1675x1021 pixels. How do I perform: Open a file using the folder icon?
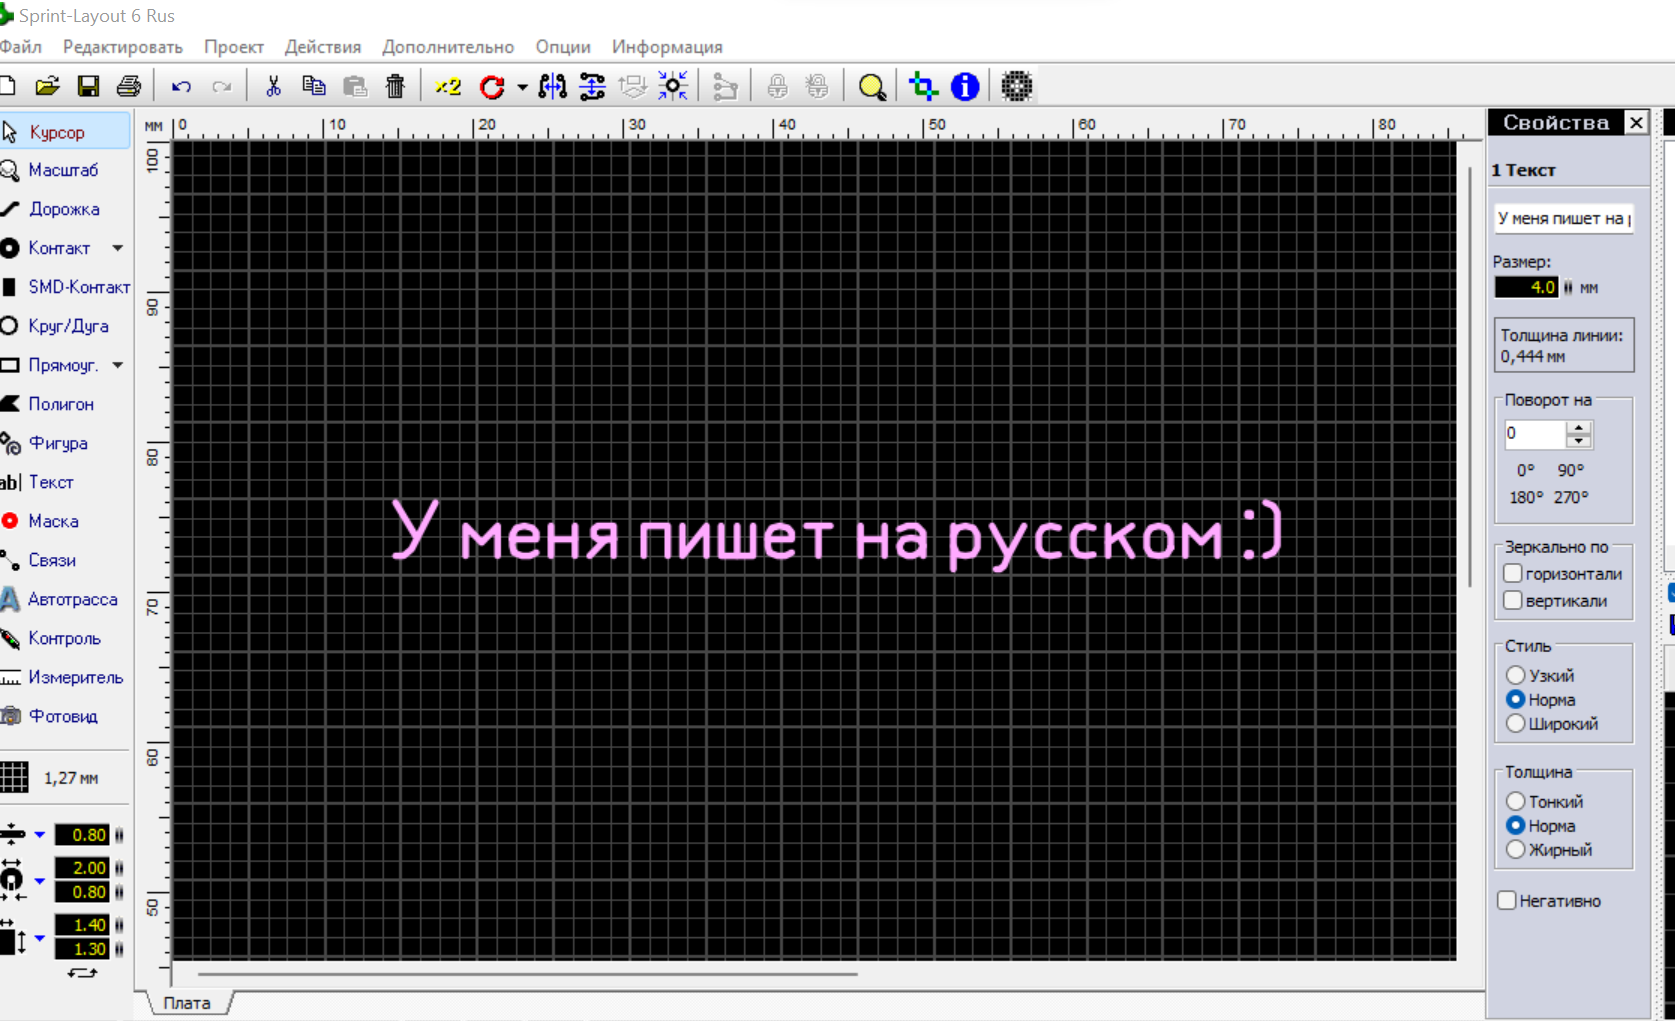[47, 86]
